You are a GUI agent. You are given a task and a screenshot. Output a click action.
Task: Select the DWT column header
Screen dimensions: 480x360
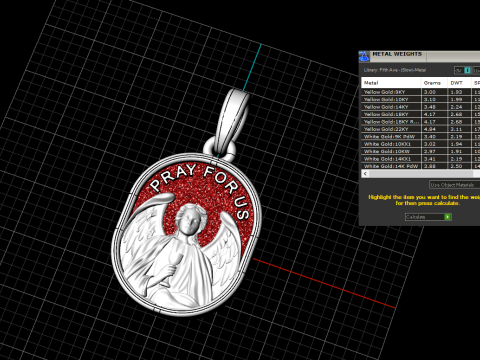(459, 83)
